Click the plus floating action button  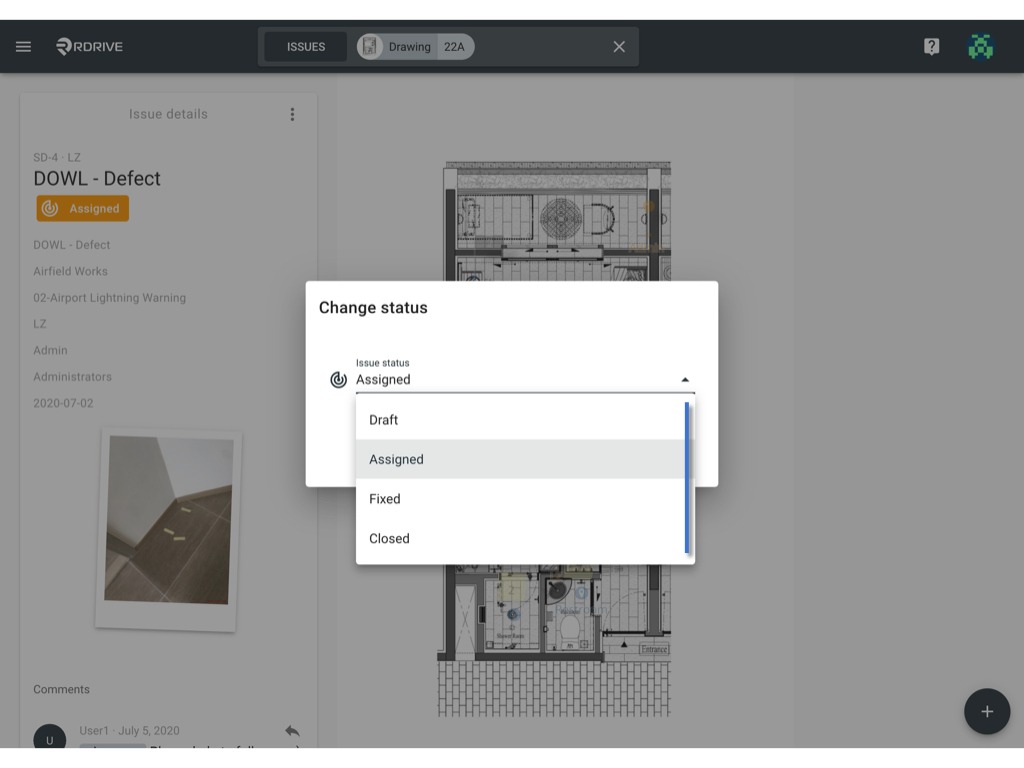pos(987,711)
